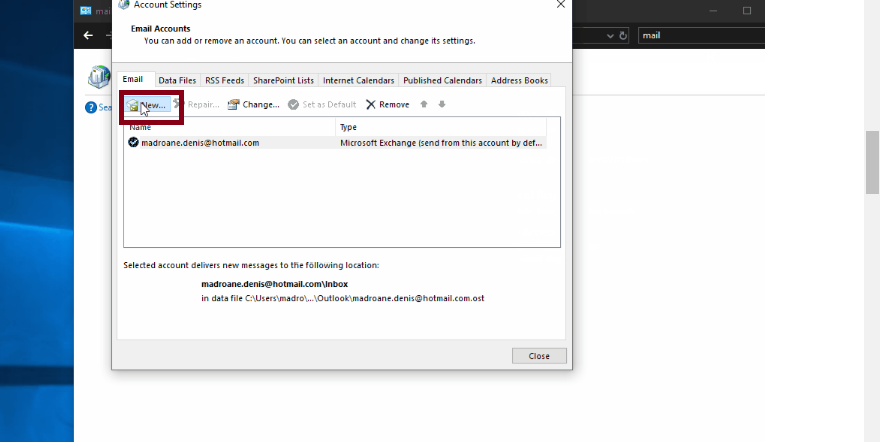
Task: Click the bold Inbox delivery location text
Action: coord(274,284)
